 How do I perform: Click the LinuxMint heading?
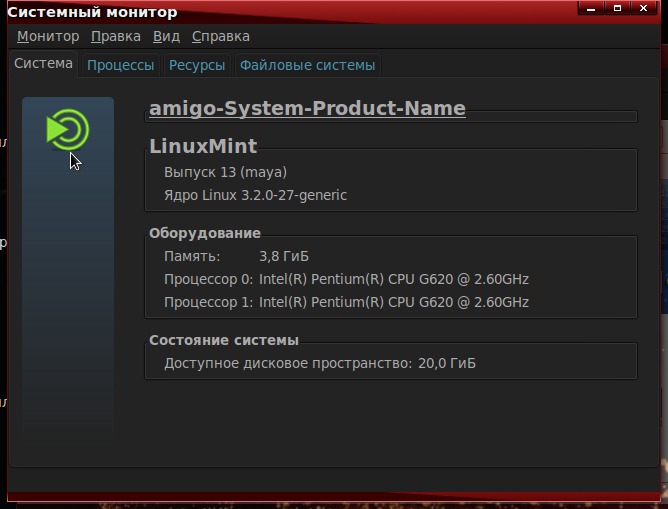(203, 146)
